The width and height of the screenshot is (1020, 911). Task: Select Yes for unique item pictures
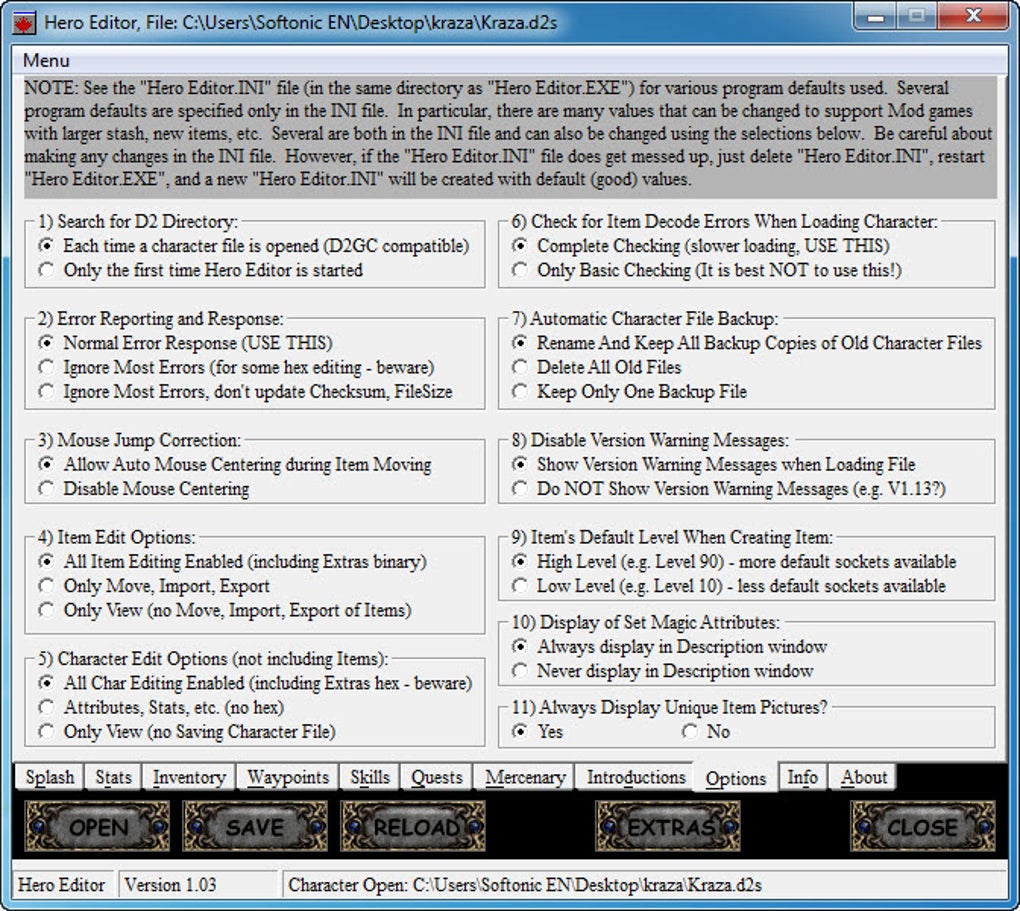point(538,732)
